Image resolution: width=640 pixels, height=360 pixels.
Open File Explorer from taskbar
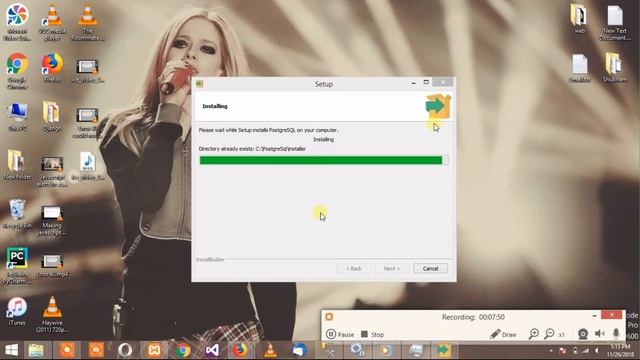pyautogui.click(x=36, y=350)
